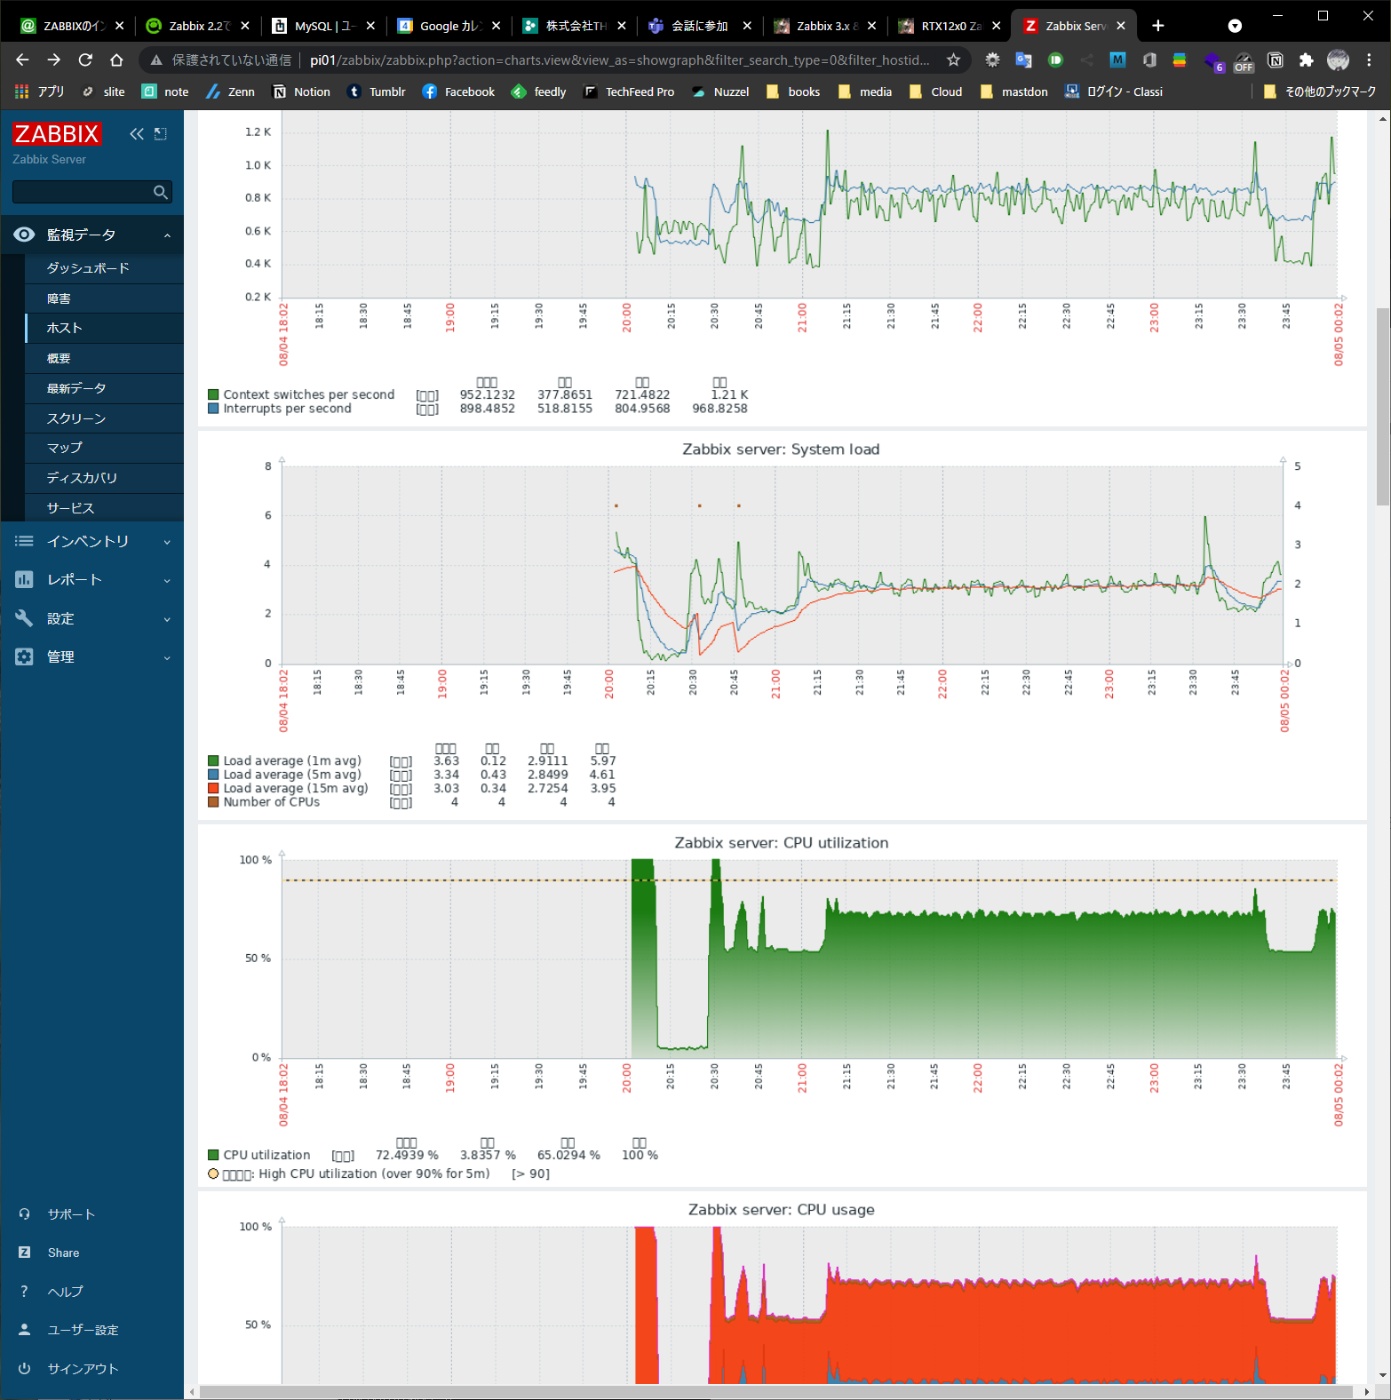Click the CPU utilization legend swatch
This screenshot has width=1391, height=1400.
tap(213, 1155)
